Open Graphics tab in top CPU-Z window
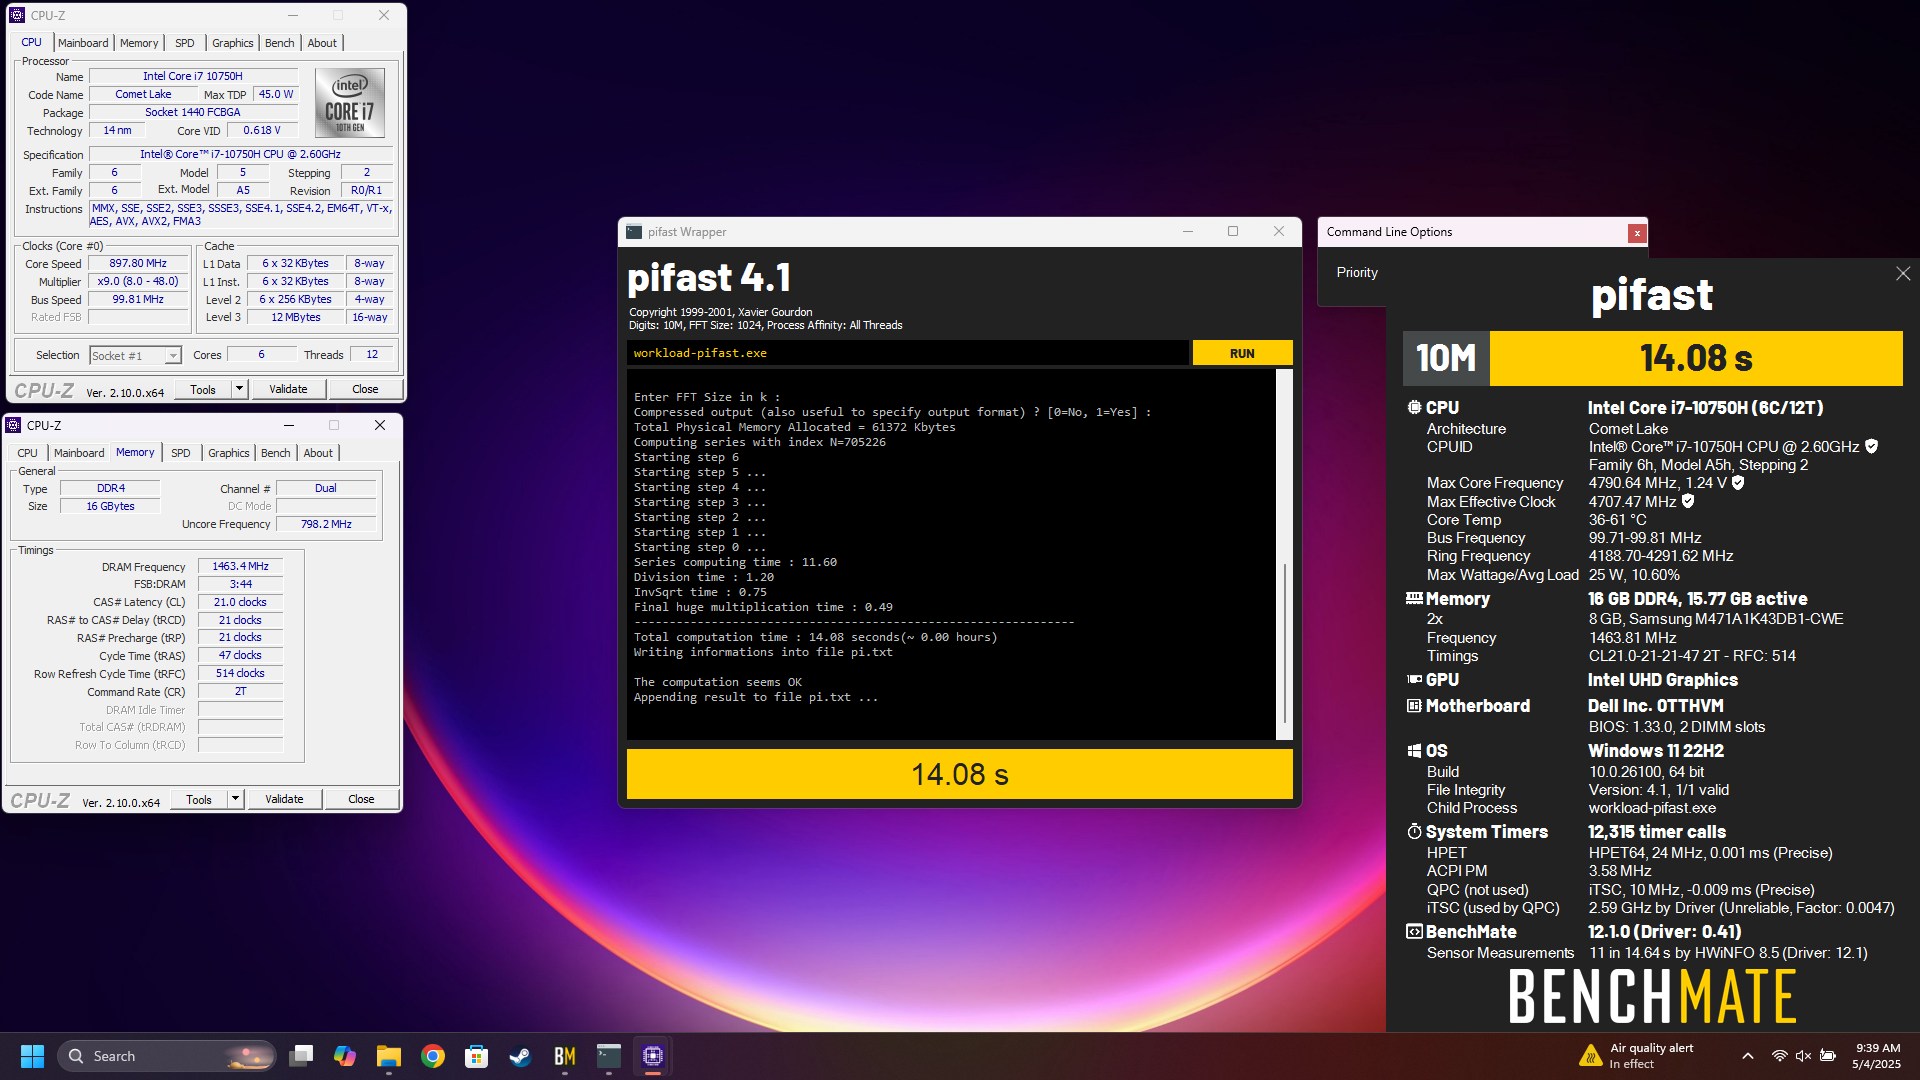This screenshot has width=1920, height=1080. (x=233, y=43)
